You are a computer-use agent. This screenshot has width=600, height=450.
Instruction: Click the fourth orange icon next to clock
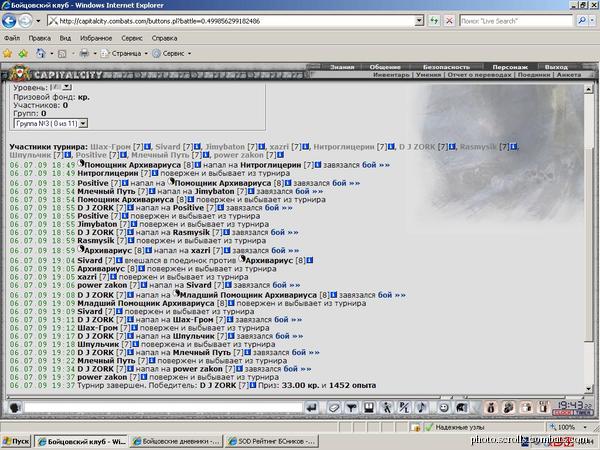click(x=544, y=408)
